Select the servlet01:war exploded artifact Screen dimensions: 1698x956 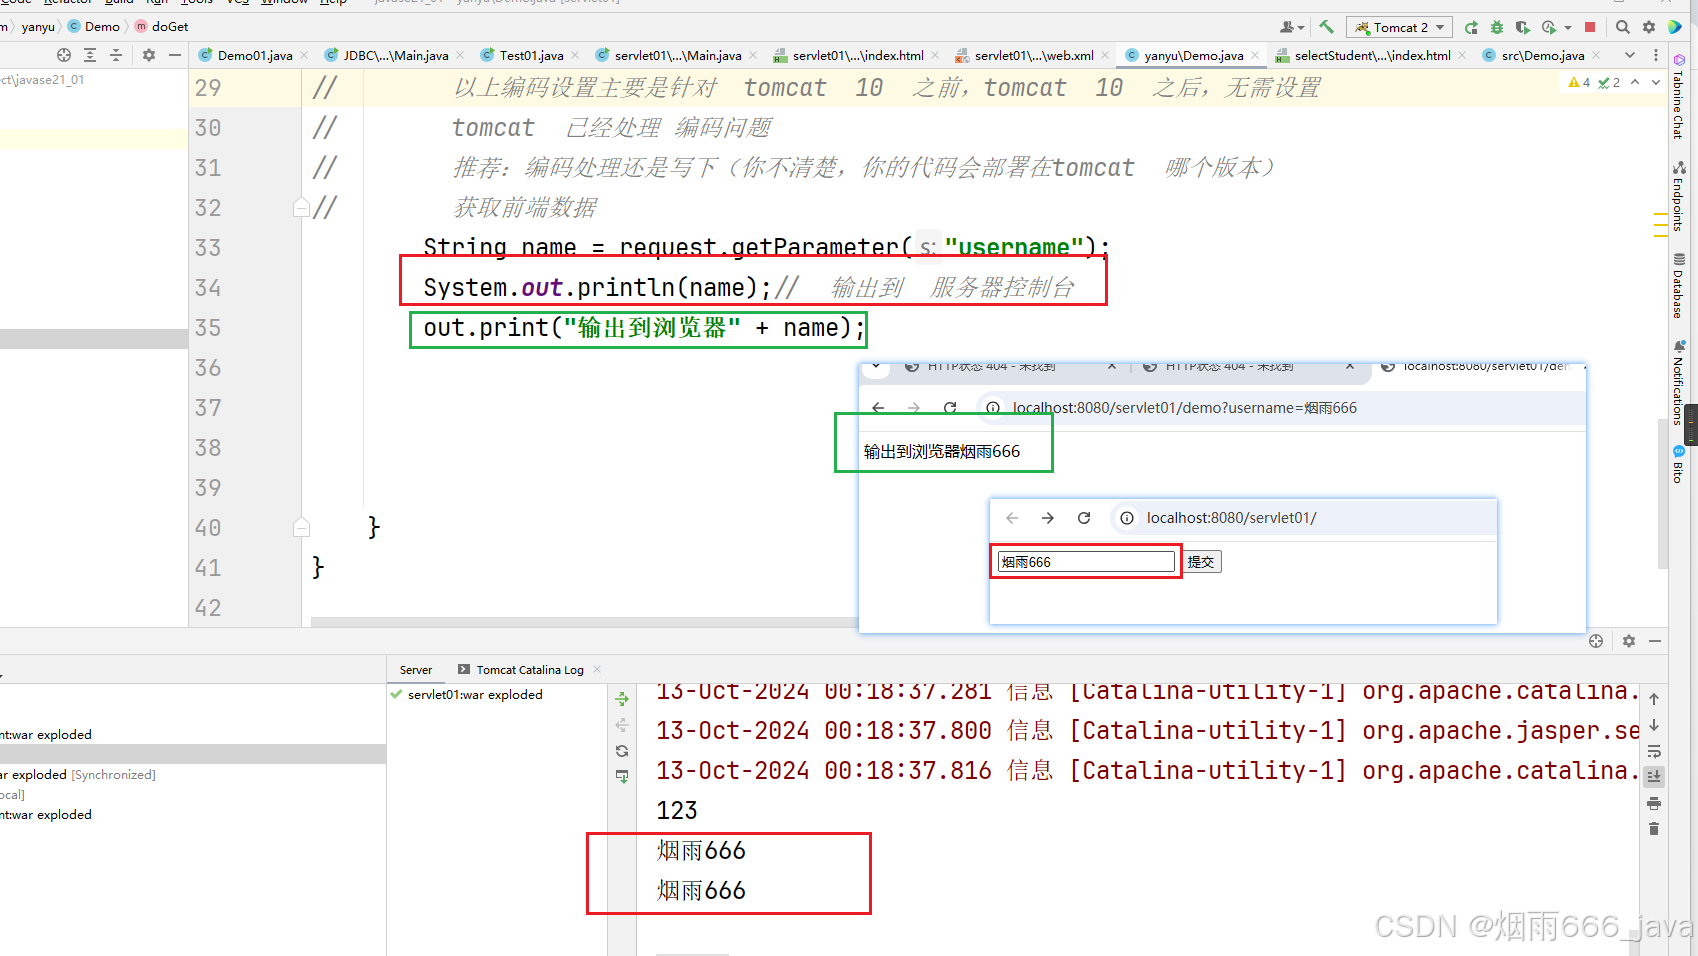[x=466, y=694]
